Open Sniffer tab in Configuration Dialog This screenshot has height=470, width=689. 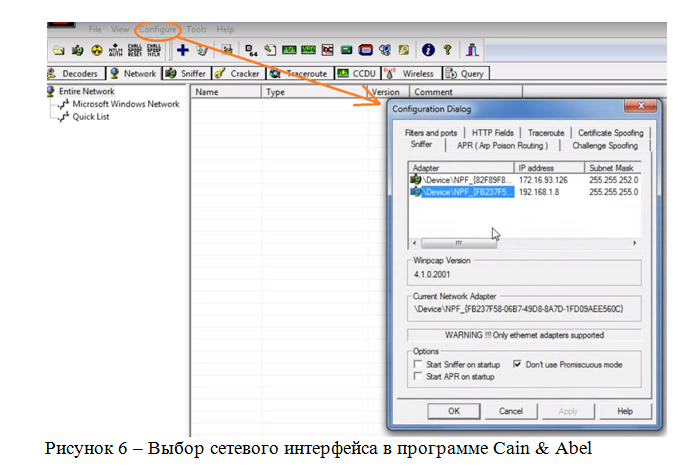coord(421,145)
